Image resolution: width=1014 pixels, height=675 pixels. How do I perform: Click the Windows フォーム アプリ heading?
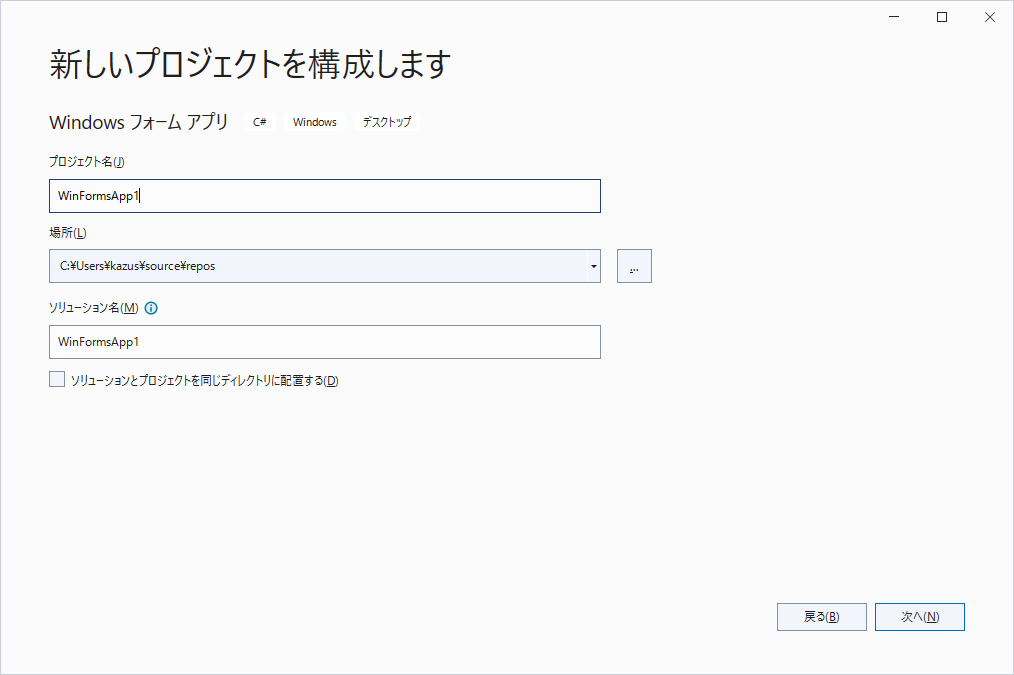pyautogui.click(x=139, y=122)
